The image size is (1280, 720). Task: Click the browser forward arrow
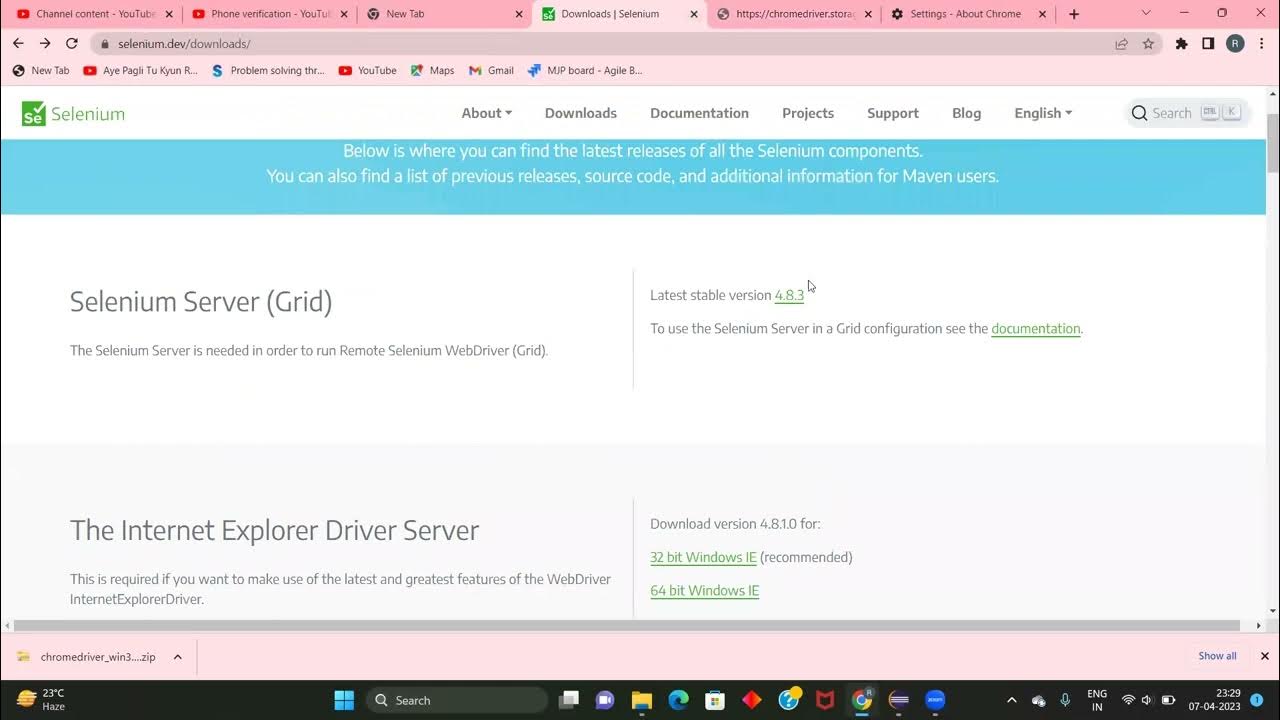coord(45,43)
